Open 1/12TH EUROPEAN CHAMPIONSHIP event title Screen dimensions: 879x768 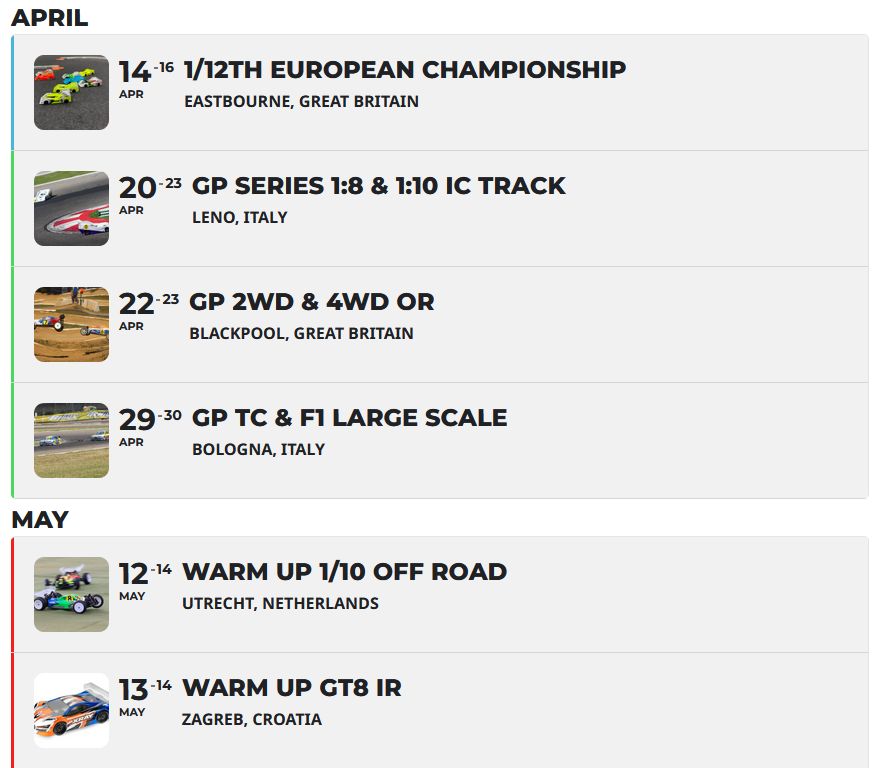(x=405, y=70)
